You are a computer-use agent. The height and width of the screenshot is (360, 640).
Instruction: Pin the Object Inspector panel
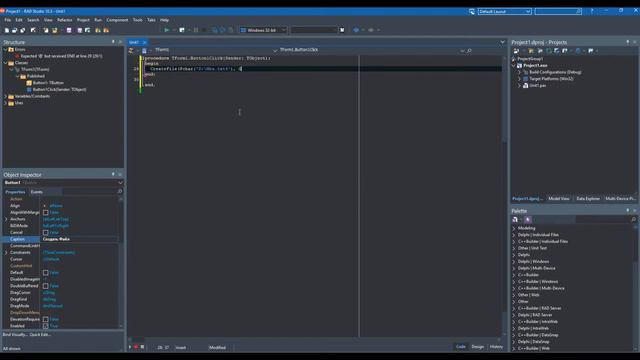113,174
